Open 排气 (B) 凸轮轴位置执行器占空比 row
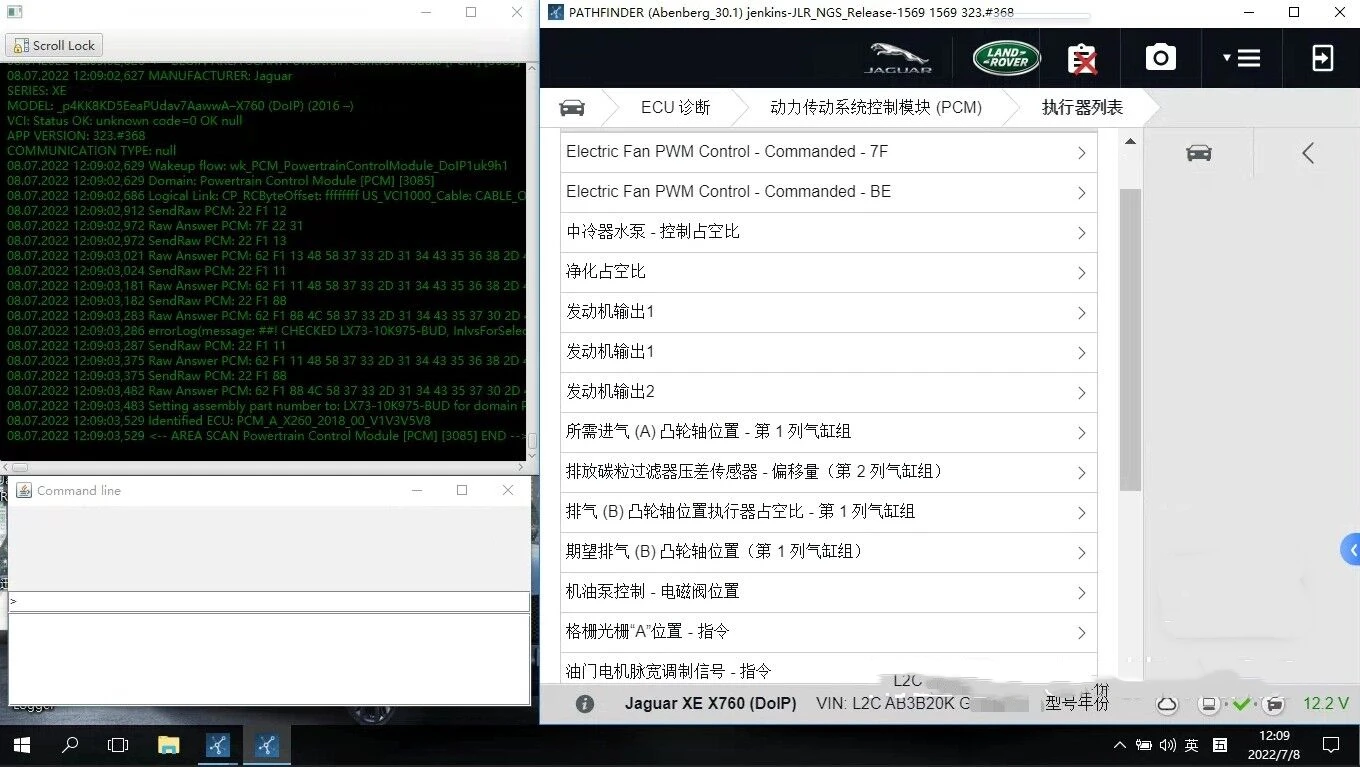Image resolution: width=1360 pixels, height=767 pixels. tap(828, 512)
